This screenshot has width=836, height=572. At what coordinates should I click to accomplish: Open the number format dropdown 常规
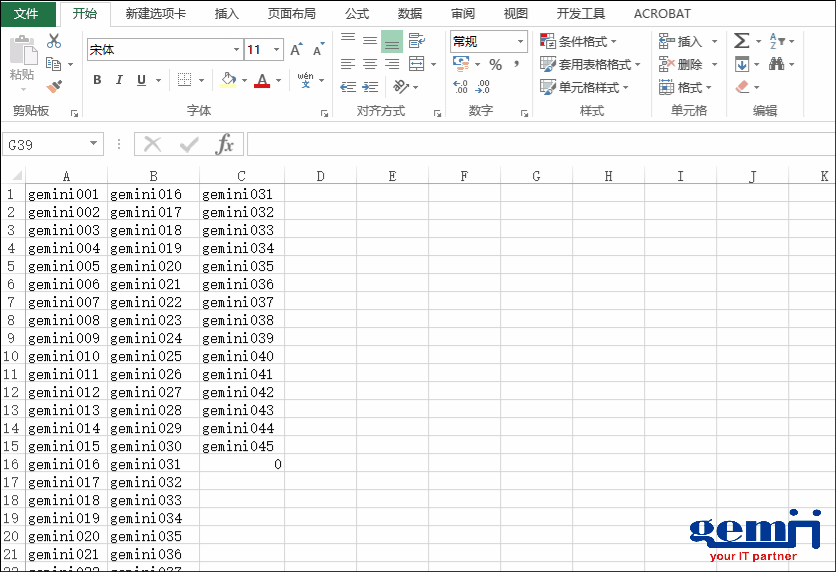click(x=520, y=41)
